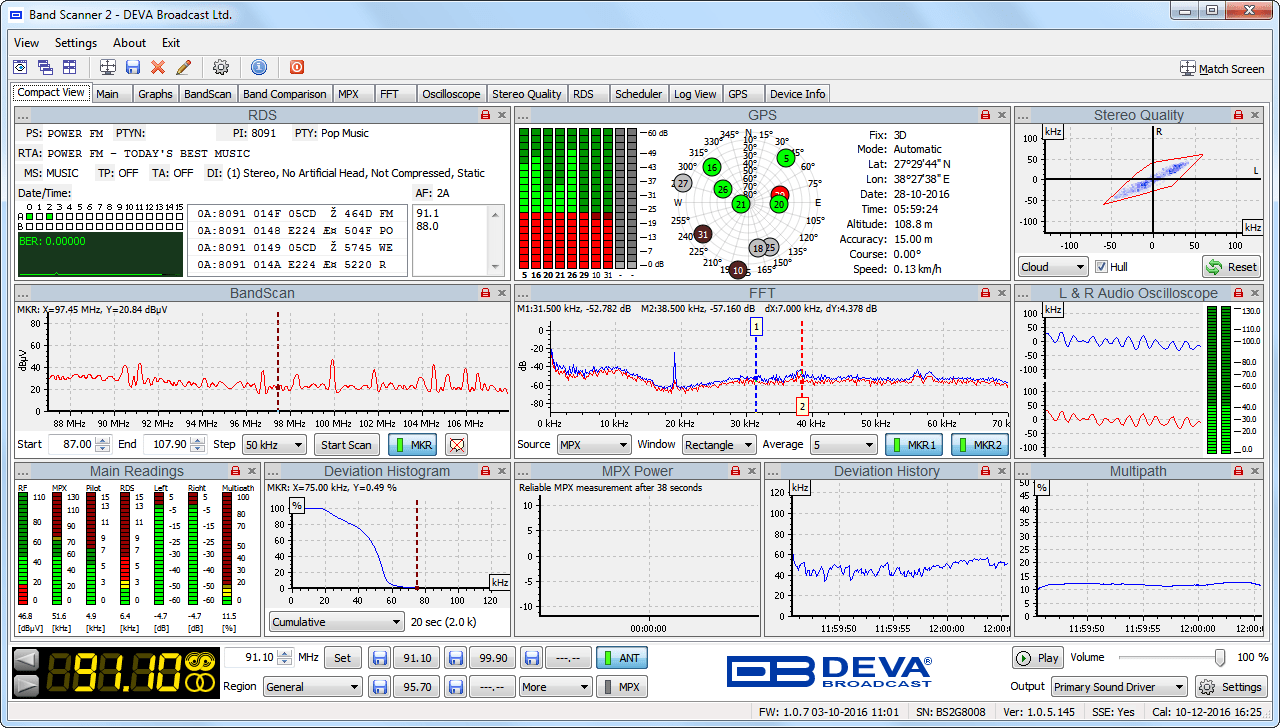Toggle the BandScan MKR marker button
1280x728 pixels.
point(412,445)
